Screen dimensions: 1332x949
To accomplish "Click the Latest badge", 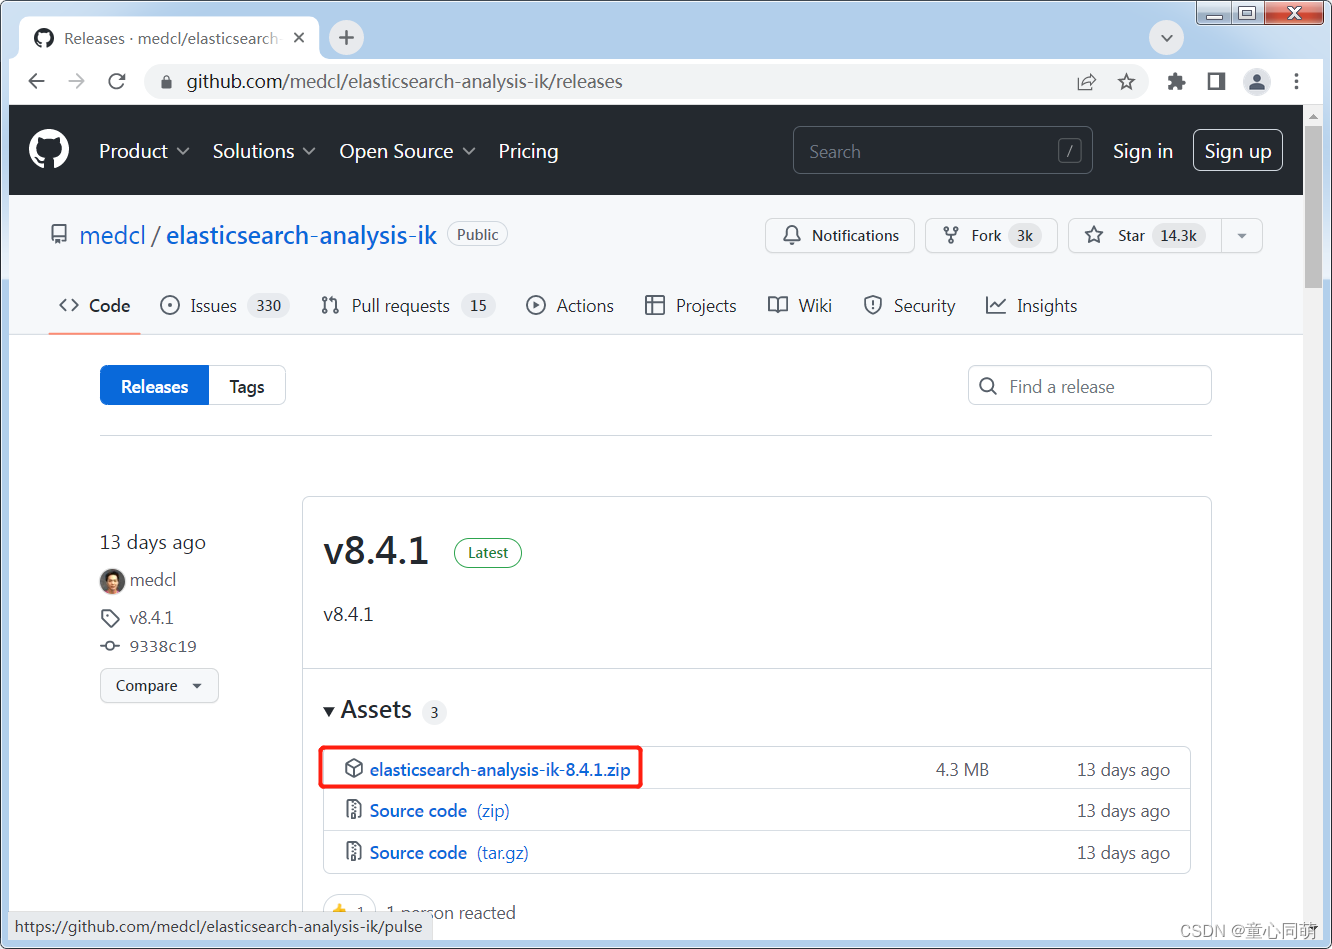I will pyautogui.click(x=488, y=553).
